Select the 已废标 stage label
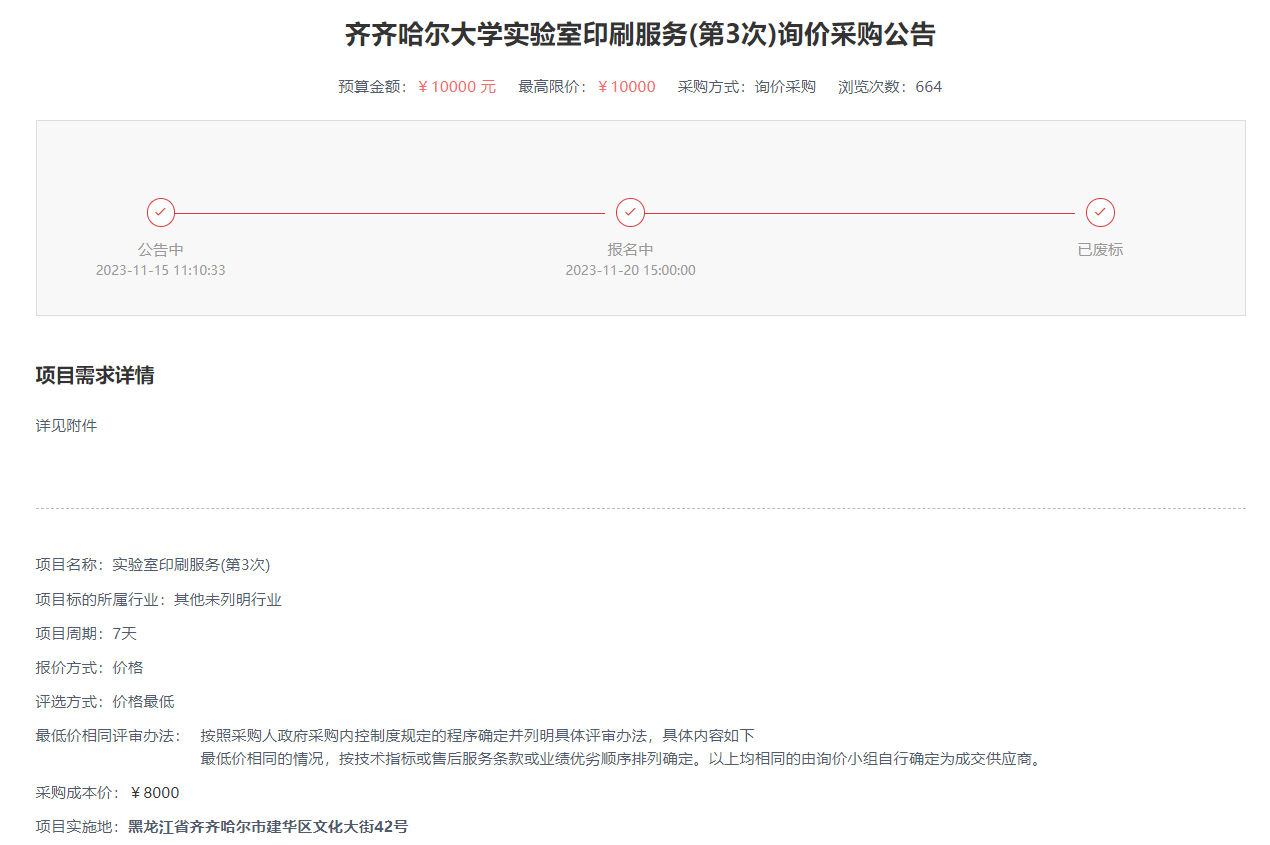Viewport: 1270px width, 845px height. point(1100,249)
